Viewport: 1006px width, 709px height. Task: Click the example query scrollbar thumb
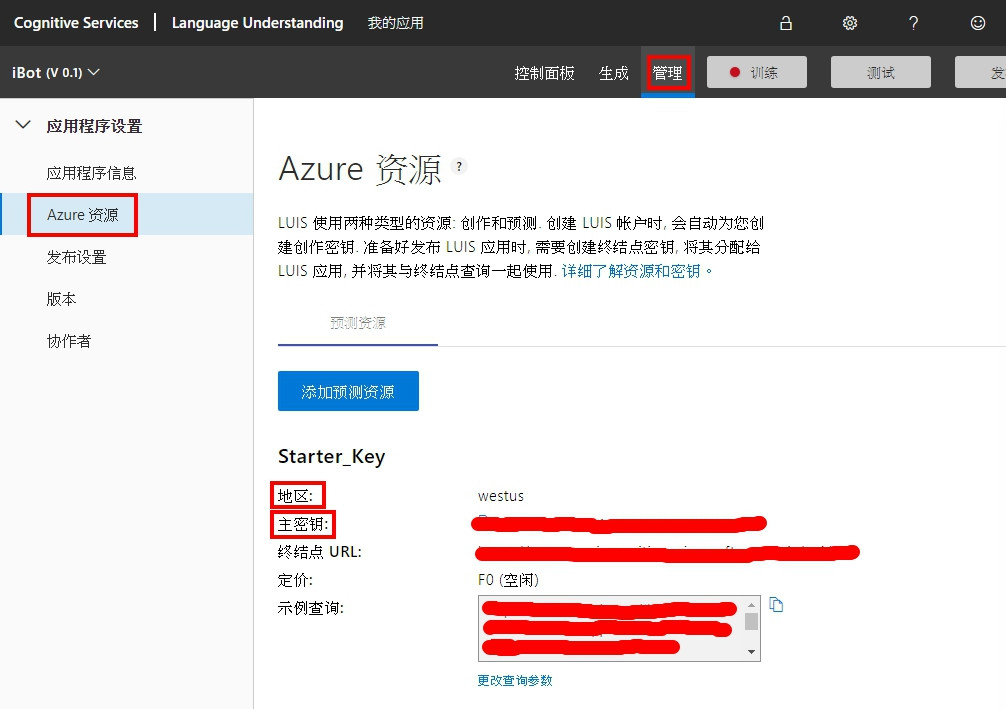pos(751,622)
